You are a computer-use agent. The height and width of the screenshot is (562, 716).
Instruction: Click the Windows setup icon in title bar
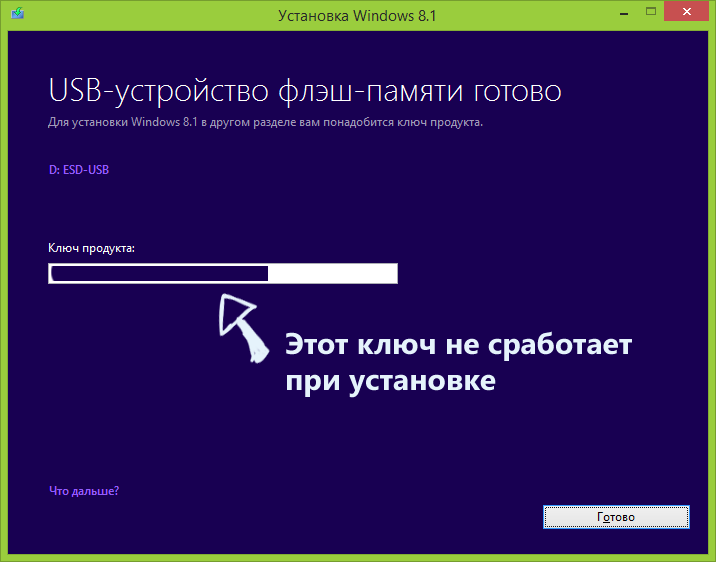pyautogui.click(x=17, y=13)
